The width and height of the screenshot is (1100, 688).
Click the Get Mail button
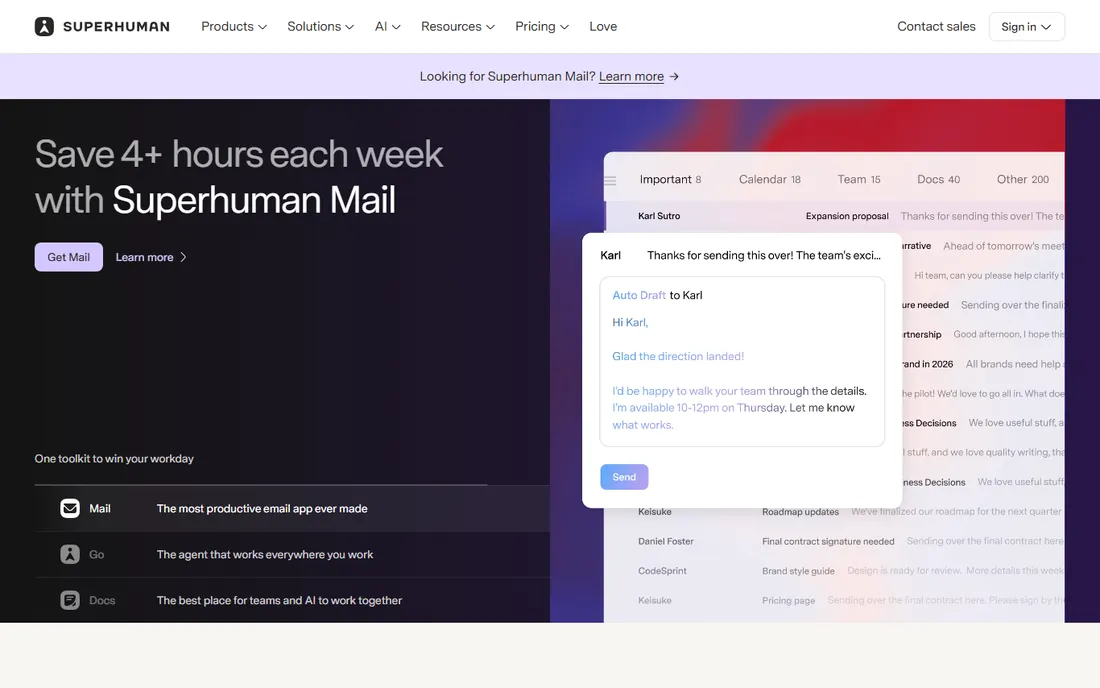pos(69,257)
